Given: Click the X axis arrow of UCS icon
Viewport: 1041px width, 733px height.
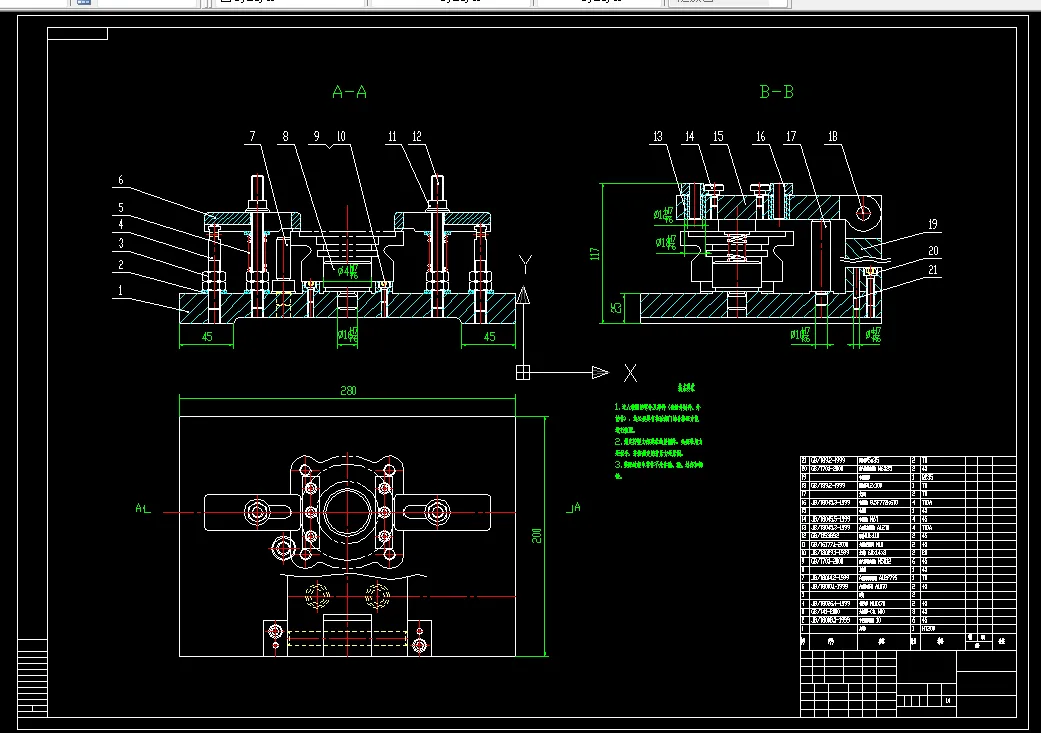Looking at the screenshot, I should point(599,373).
